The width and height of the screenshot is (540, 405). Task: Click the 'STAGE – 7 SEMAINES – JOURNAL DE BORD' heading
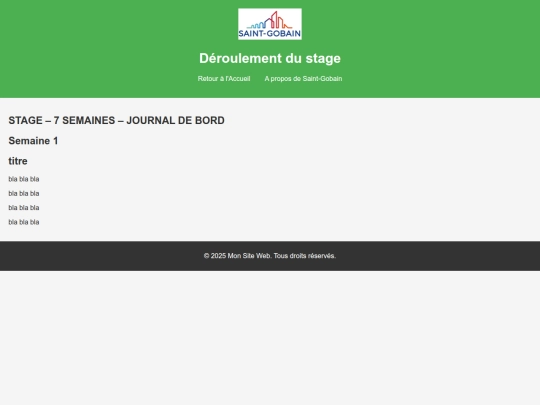coord(116,120)
